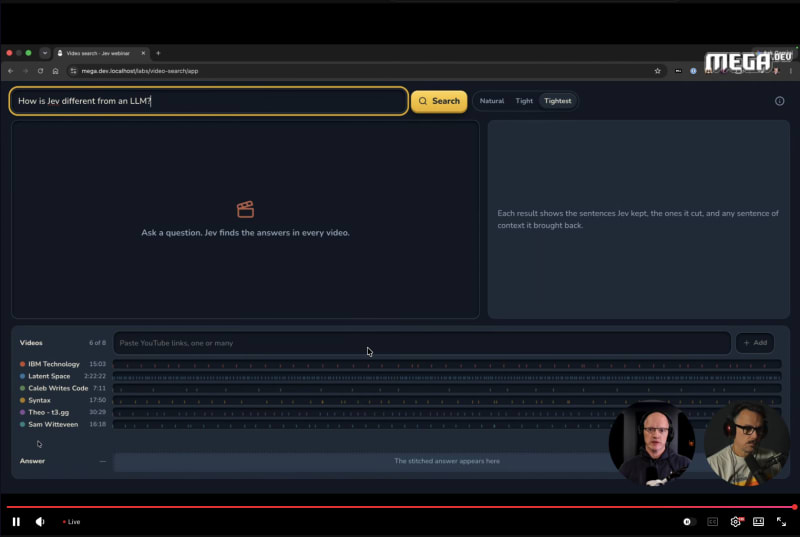Select the Tight trim mode
Screen dimensions: 800x537
[x=524, y=101]
